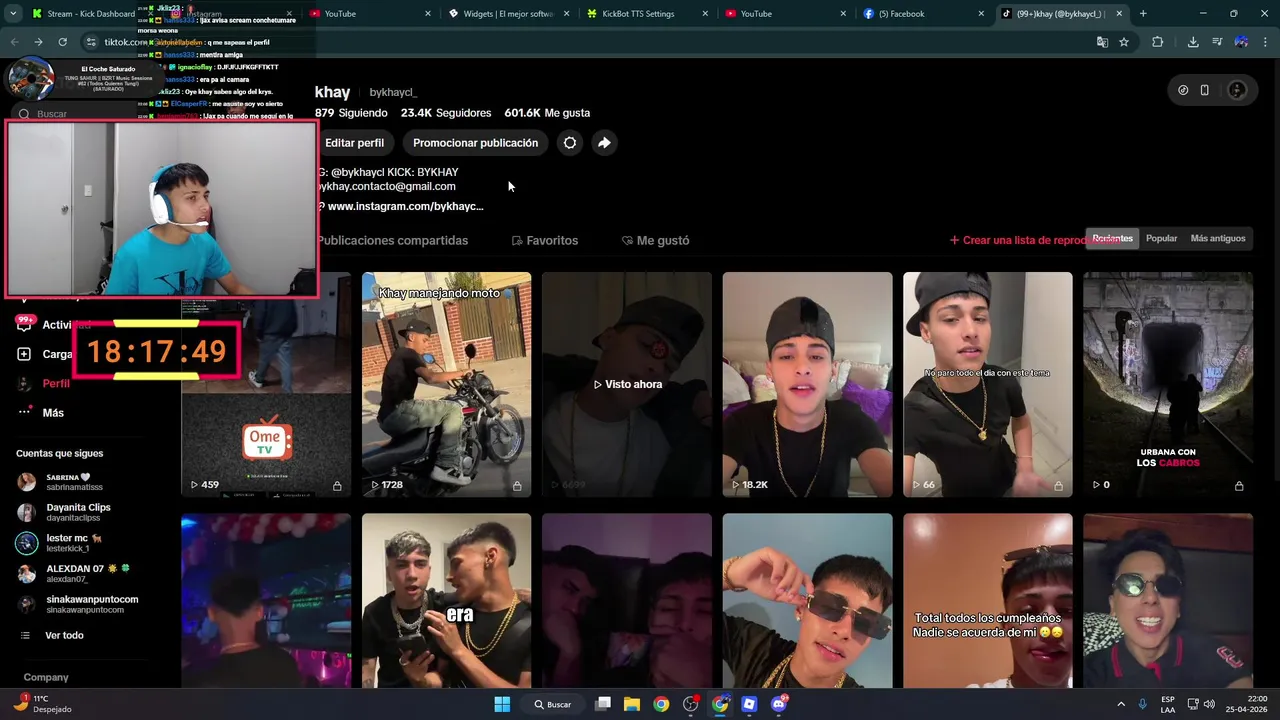Image resolution: width=1280 pixels, height=720 pixels.
Task: Open the 'Khay manejando moto' video
Action: [446, 384]
